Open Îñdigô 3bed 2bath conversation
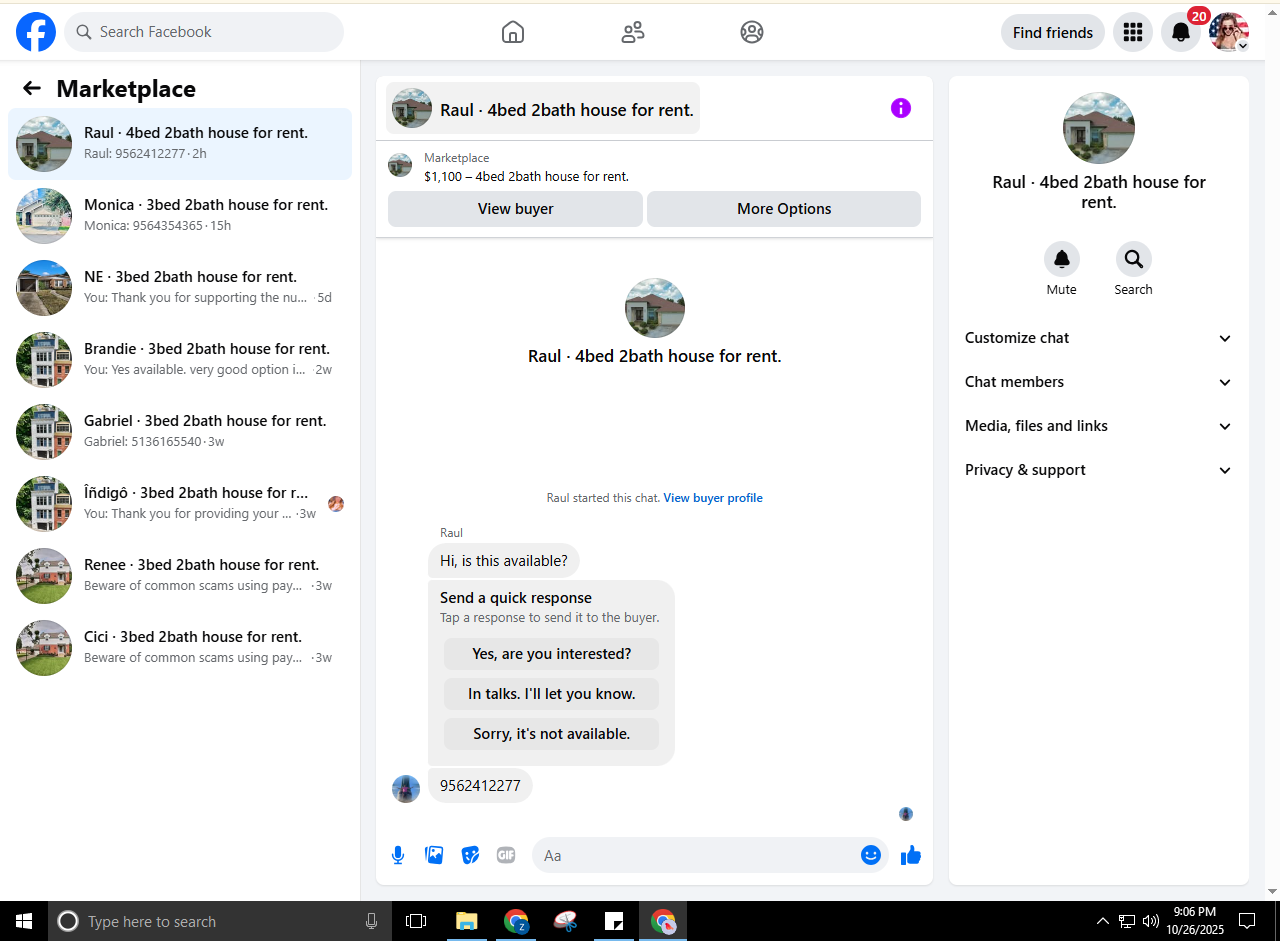 click(x=180, y=504)
